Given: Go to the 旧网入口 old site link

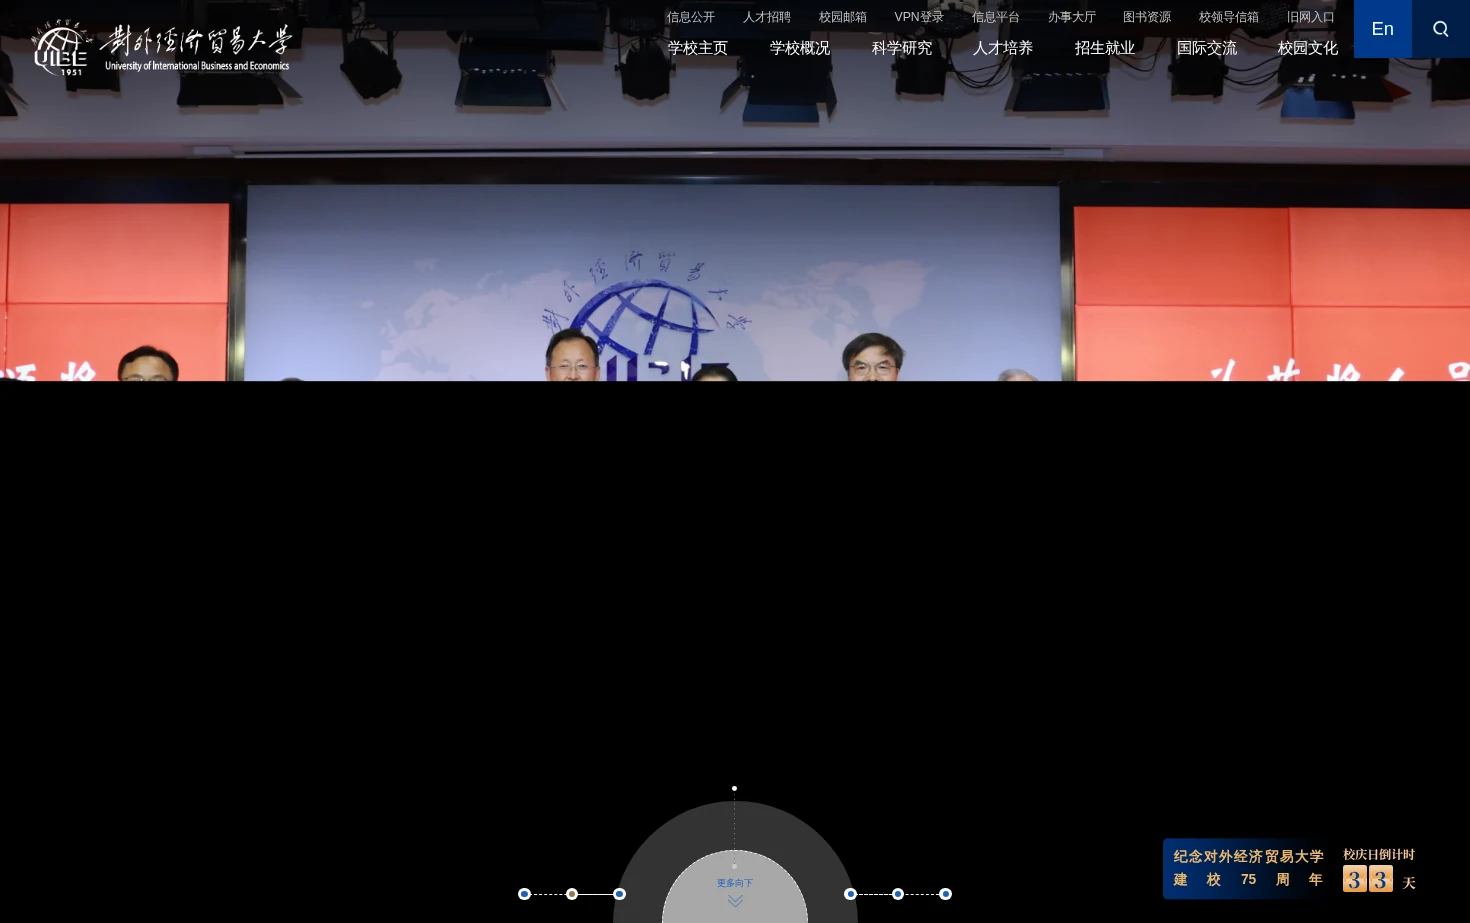Looking at the screenshot, I should click(1311, 17).
